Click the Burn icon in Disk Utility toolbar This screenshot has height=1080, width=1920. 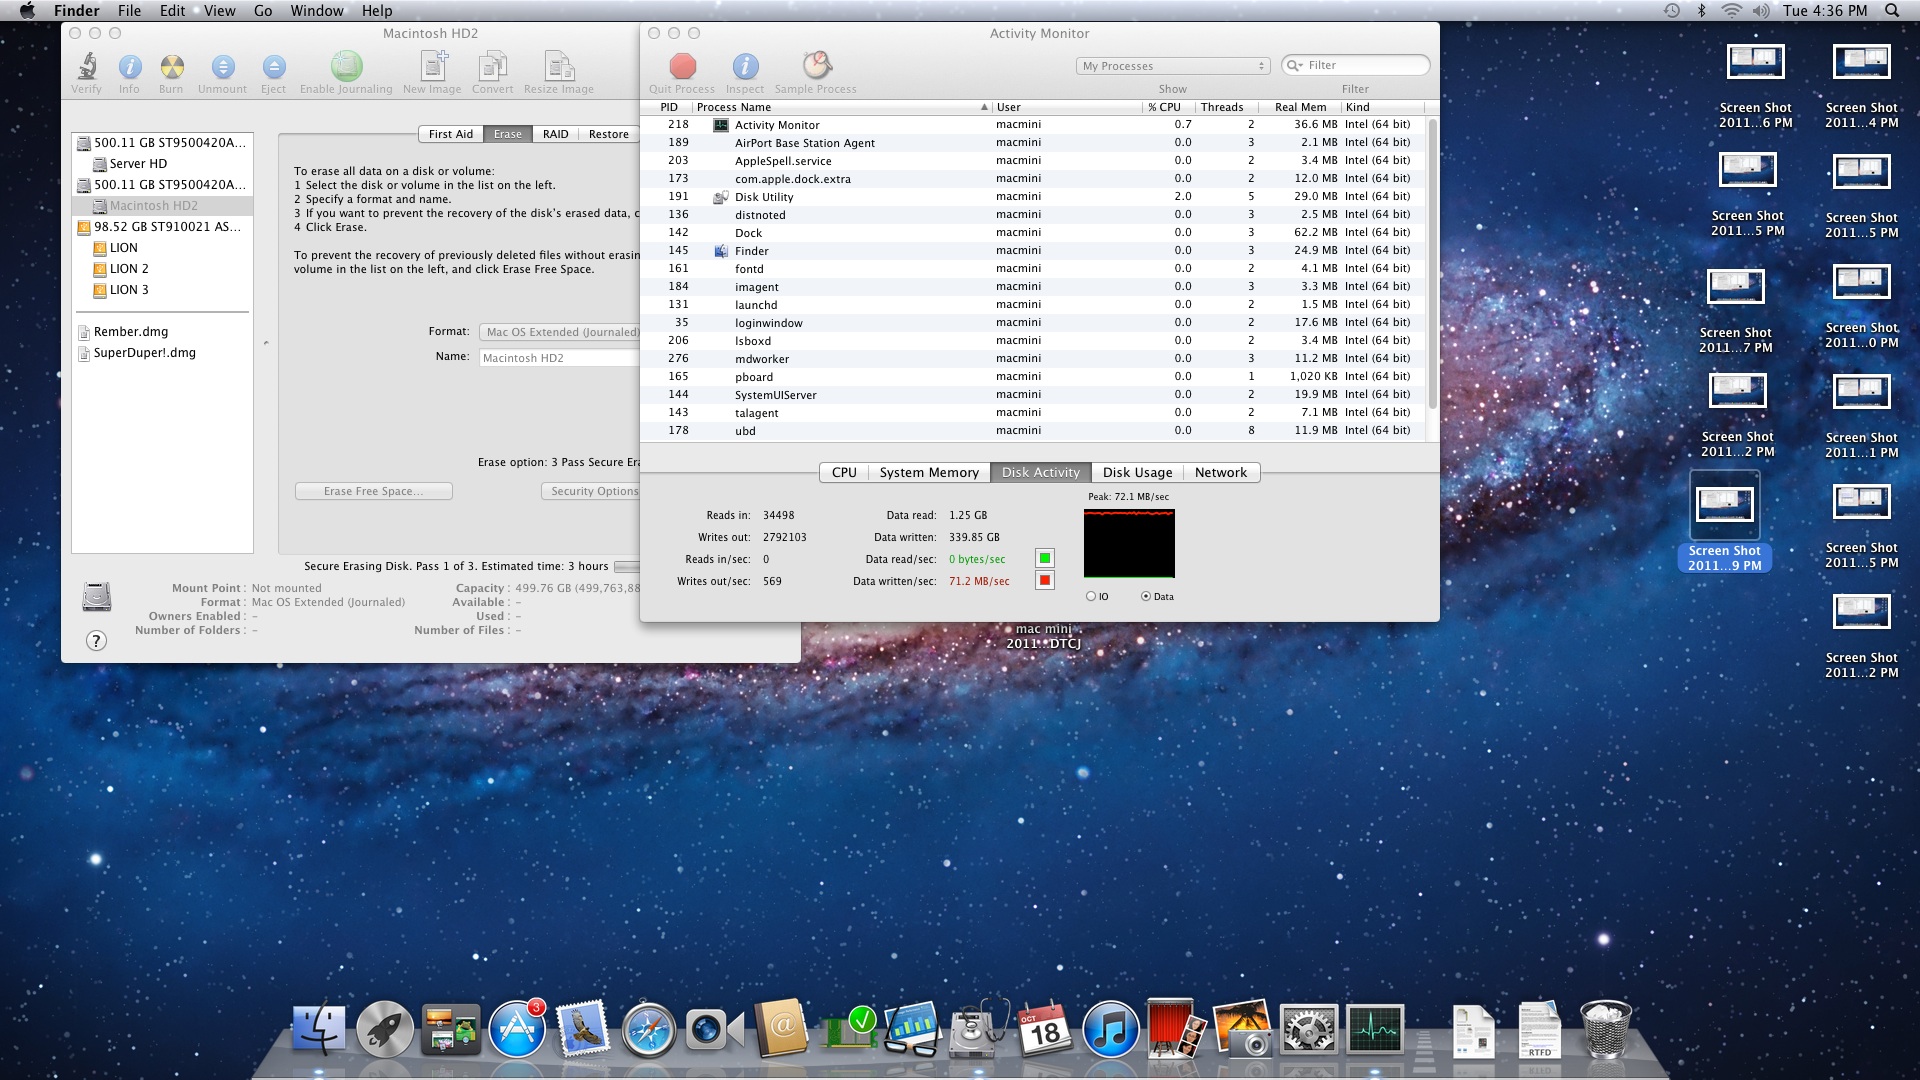pos(172,67)
